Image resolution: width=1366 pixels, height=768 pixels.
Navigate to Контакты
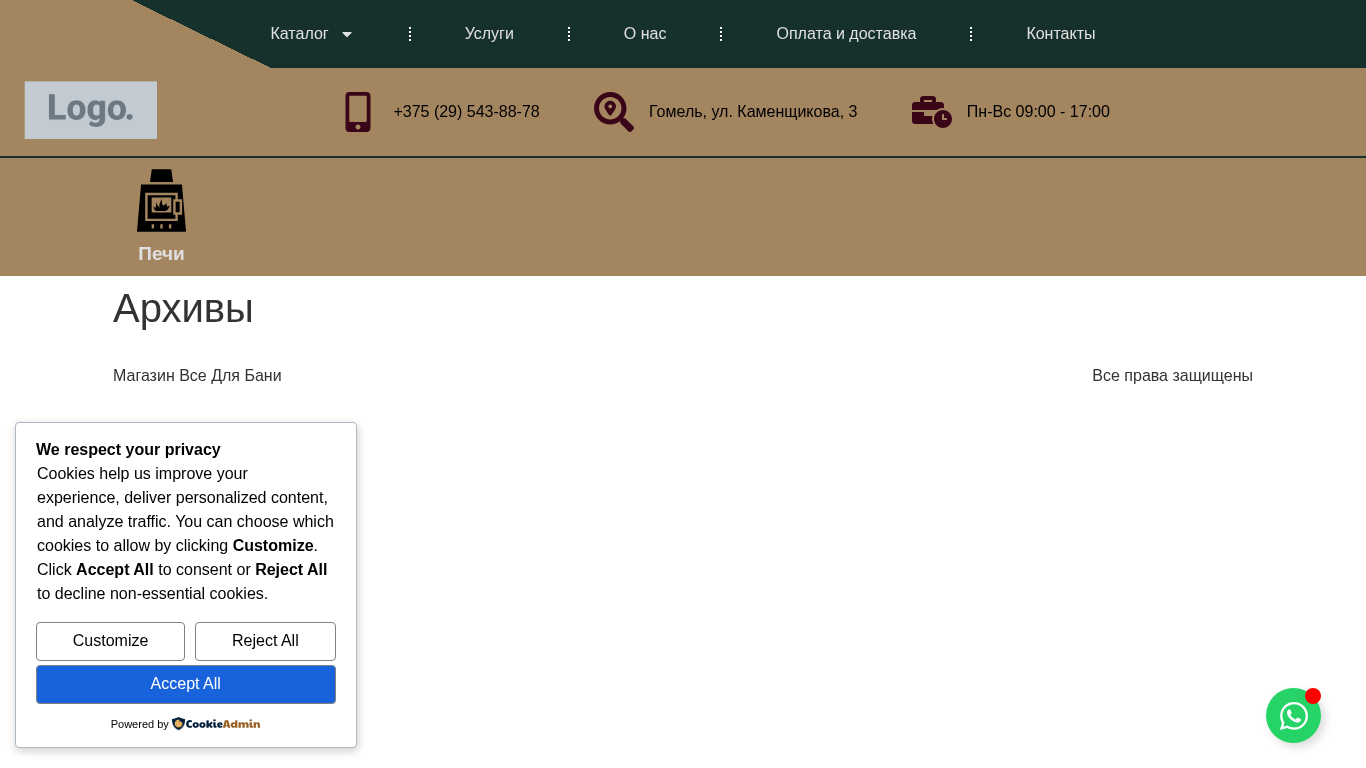tap(1060, 34)
